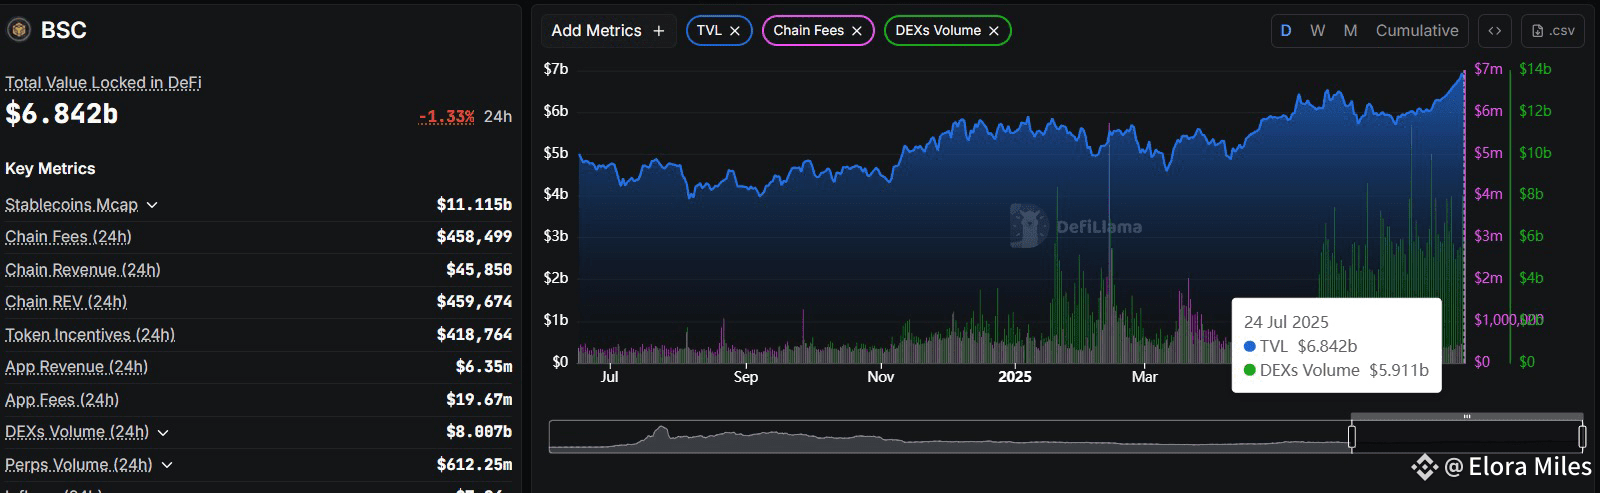The image size is (1600, 493).
Task: Click the $458,499 chain fees value
Action: [474, 237]
